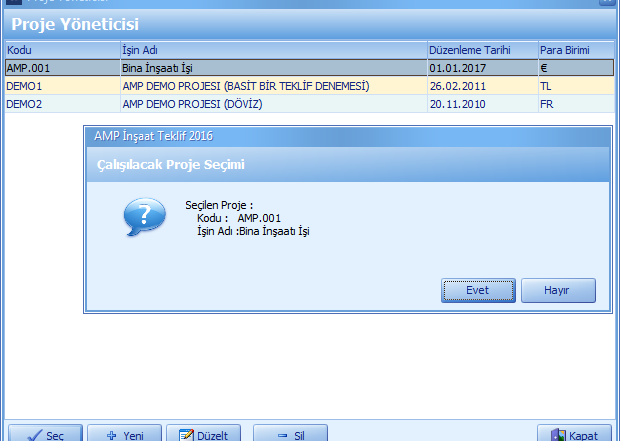620x441 pixels.
Task: Confirm project selection with Evet
Action: [x=478, y=290]
